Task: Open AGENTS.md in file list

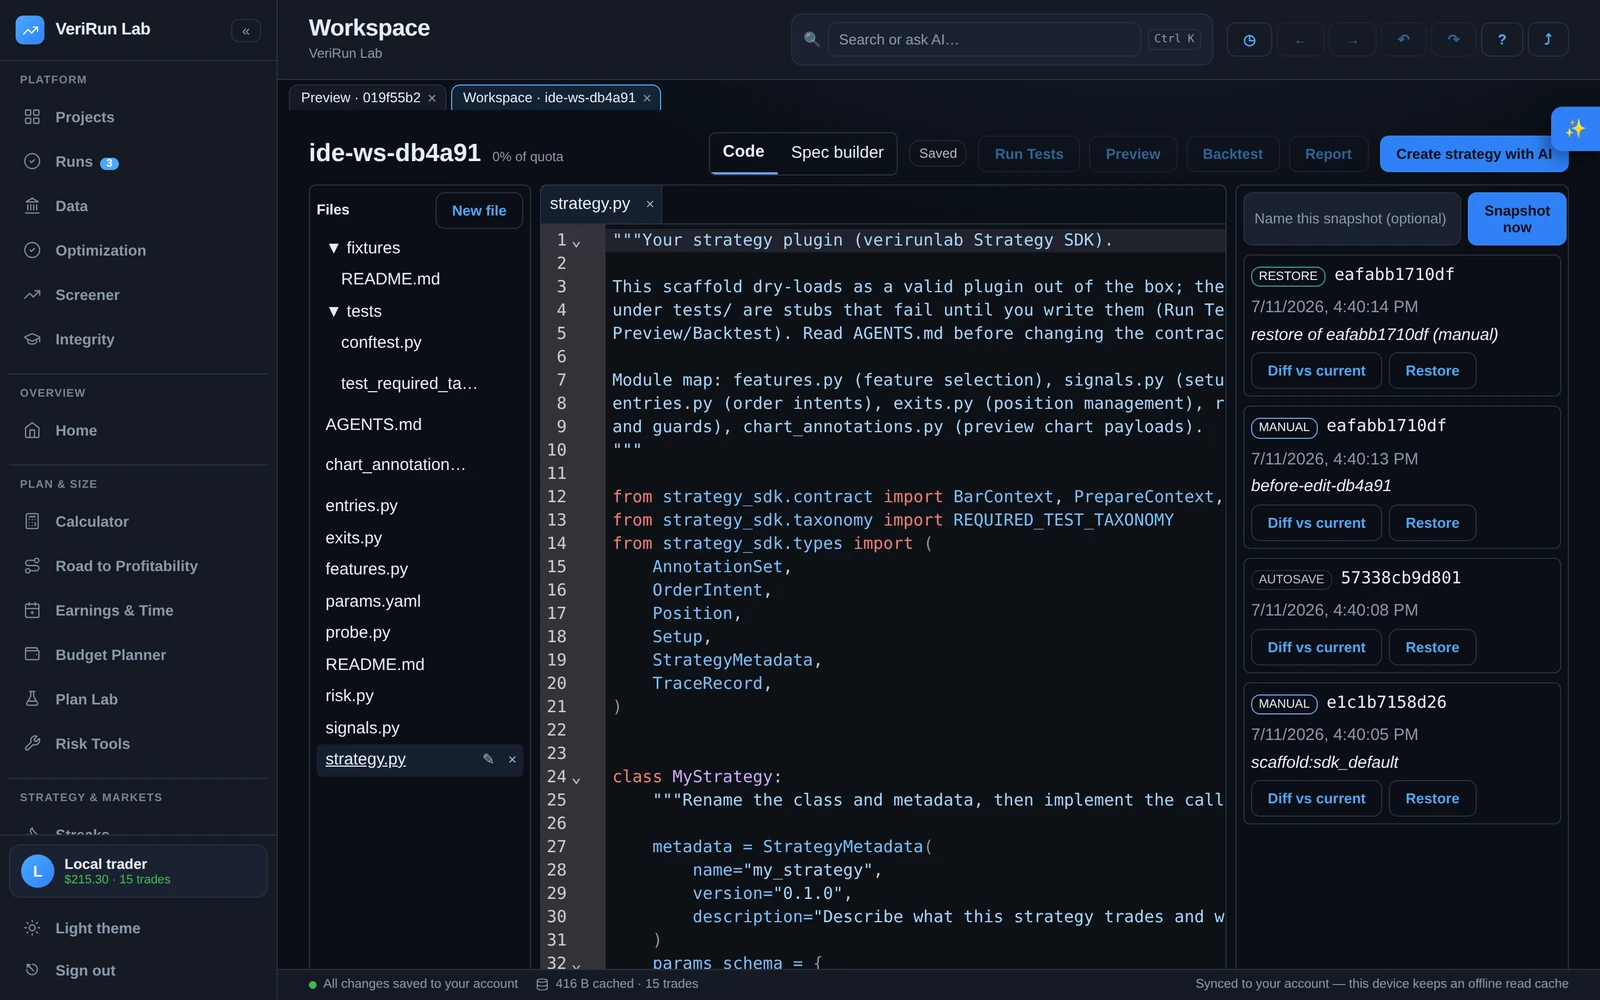Action: tap(373, 424)
